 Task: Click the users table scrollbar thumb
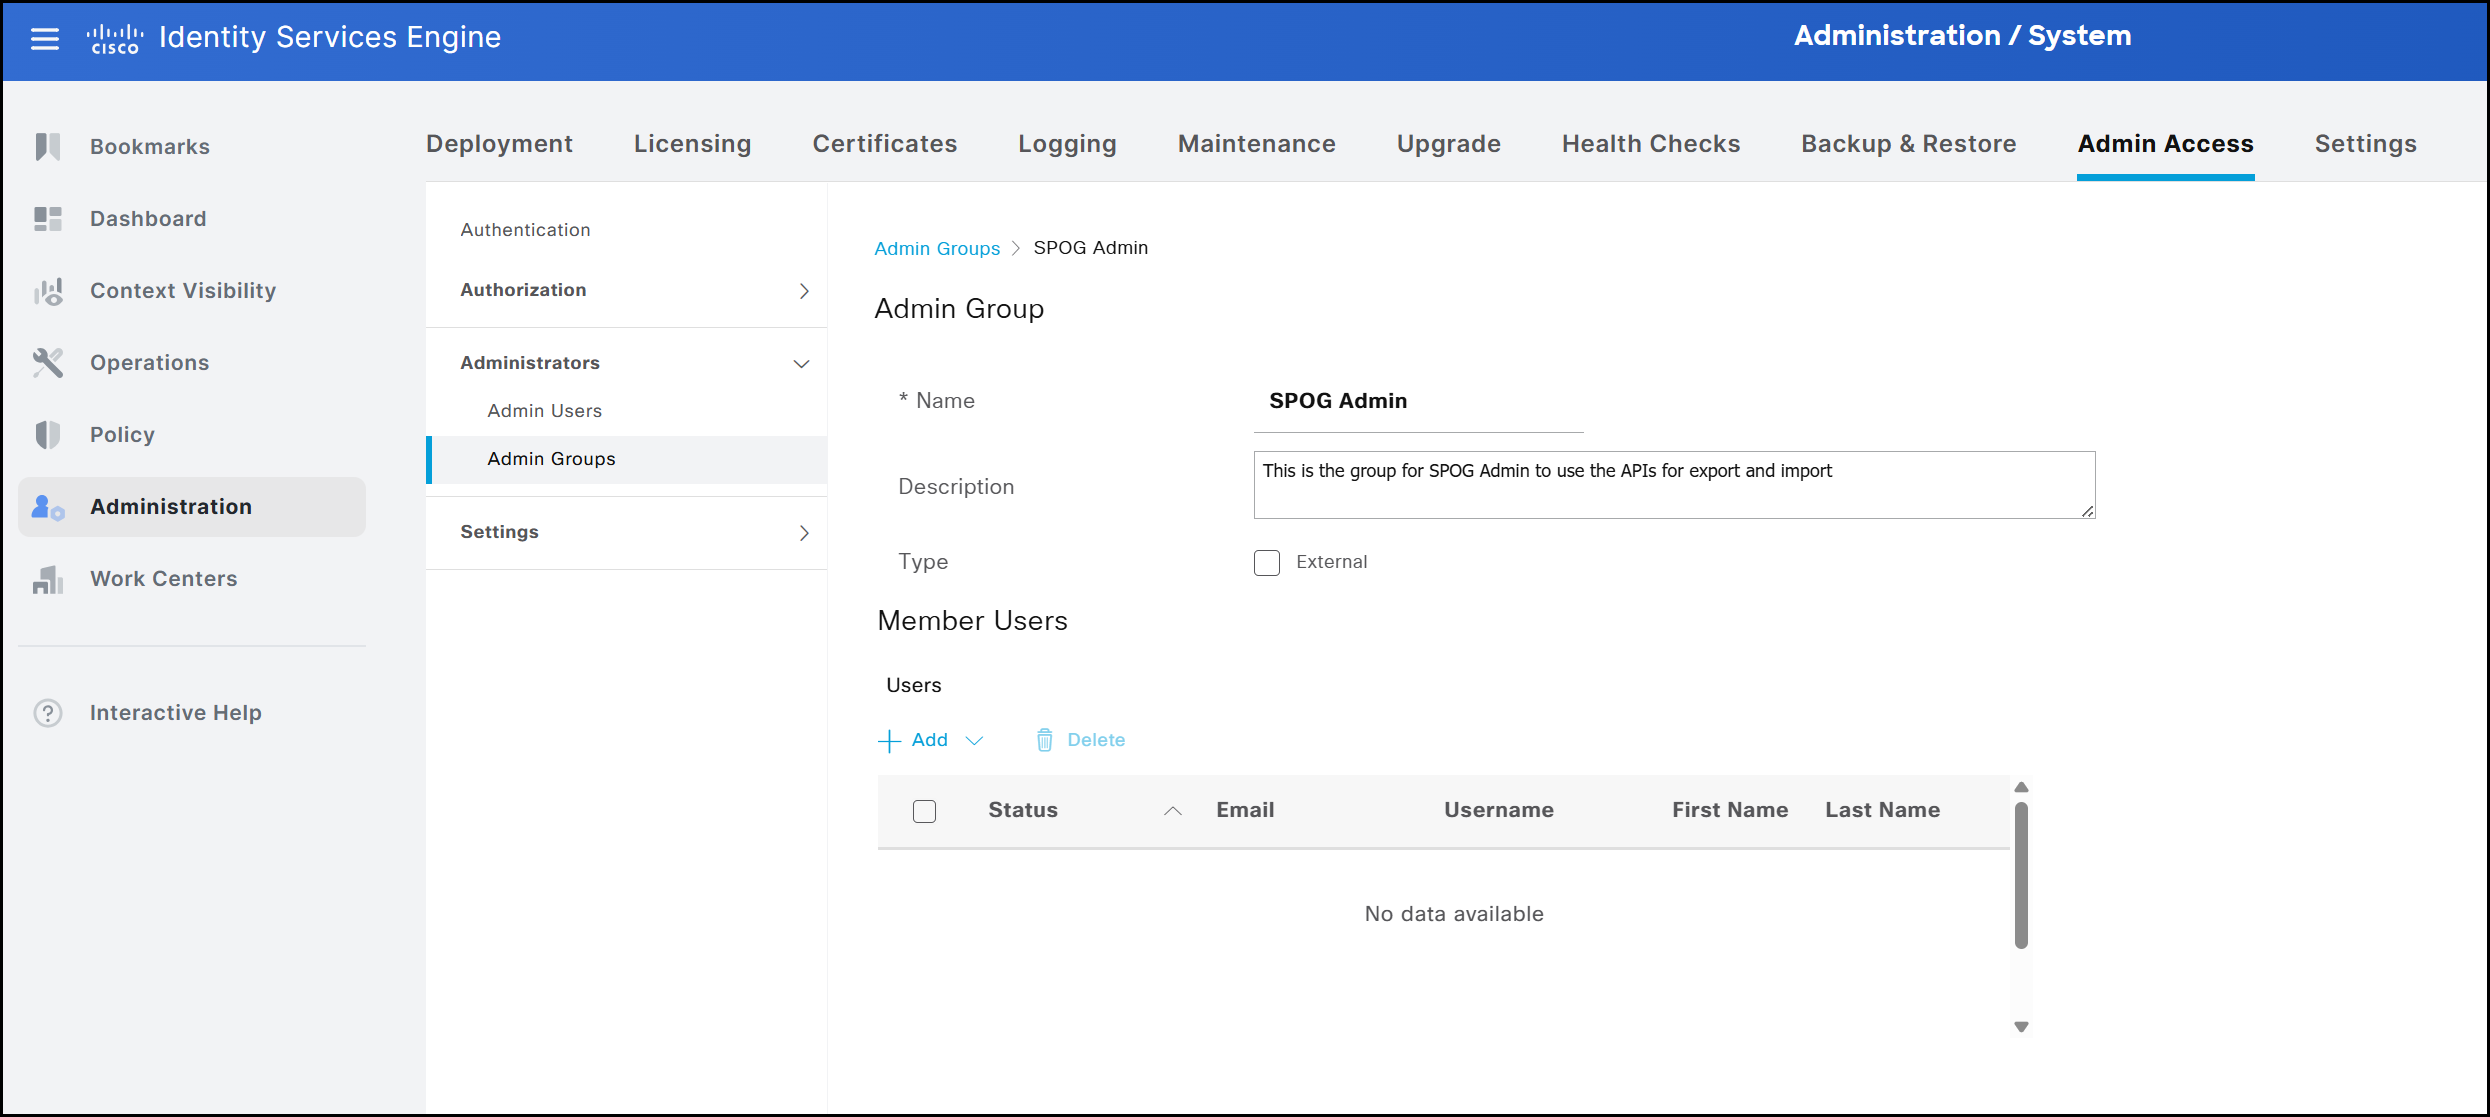click(2021, 875)
